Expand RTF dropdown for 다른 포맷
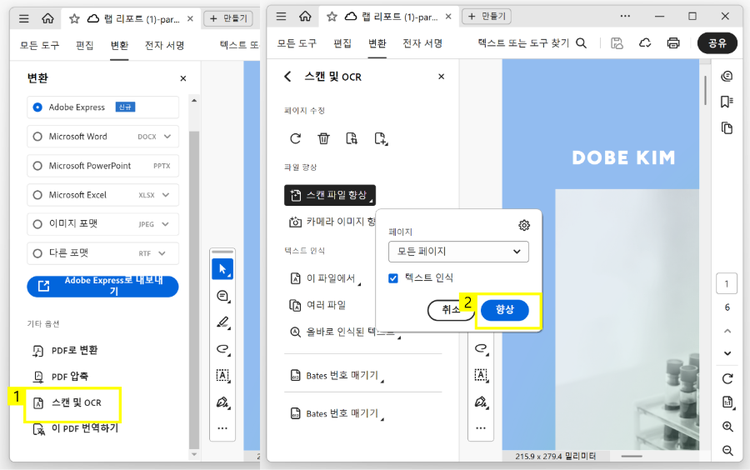The image size is (750, 470). pyautogui.click(x=162, y=253)
